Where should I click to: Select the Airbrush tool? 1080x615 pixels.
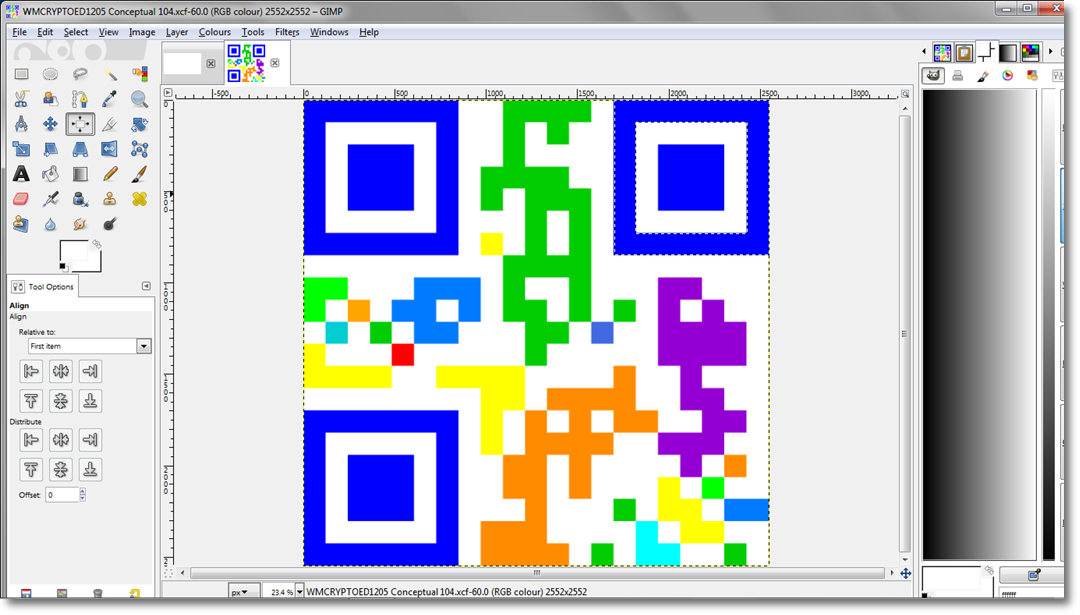click(x=50, y=199)
